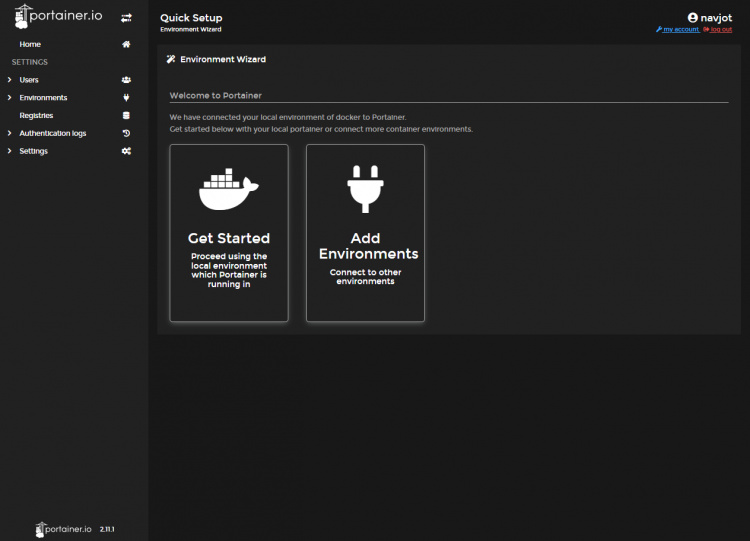Click the Users group icon in sidebar
750x541 pixels.
coord(126,80)
